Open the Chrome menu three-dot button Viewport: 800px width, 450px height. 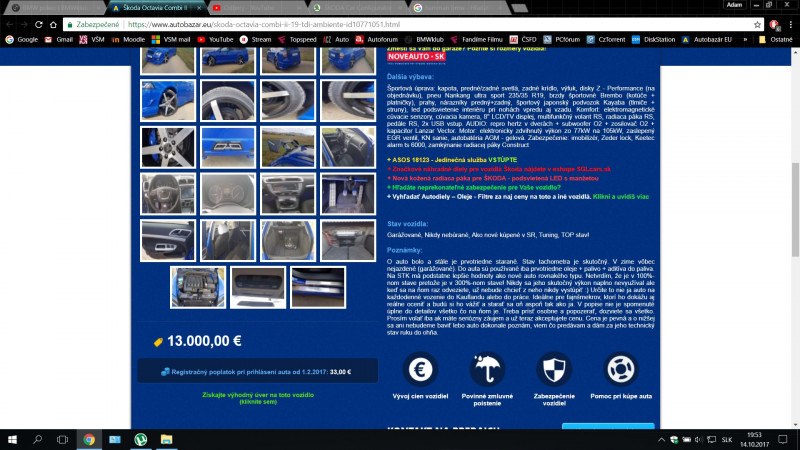(789, 23)
